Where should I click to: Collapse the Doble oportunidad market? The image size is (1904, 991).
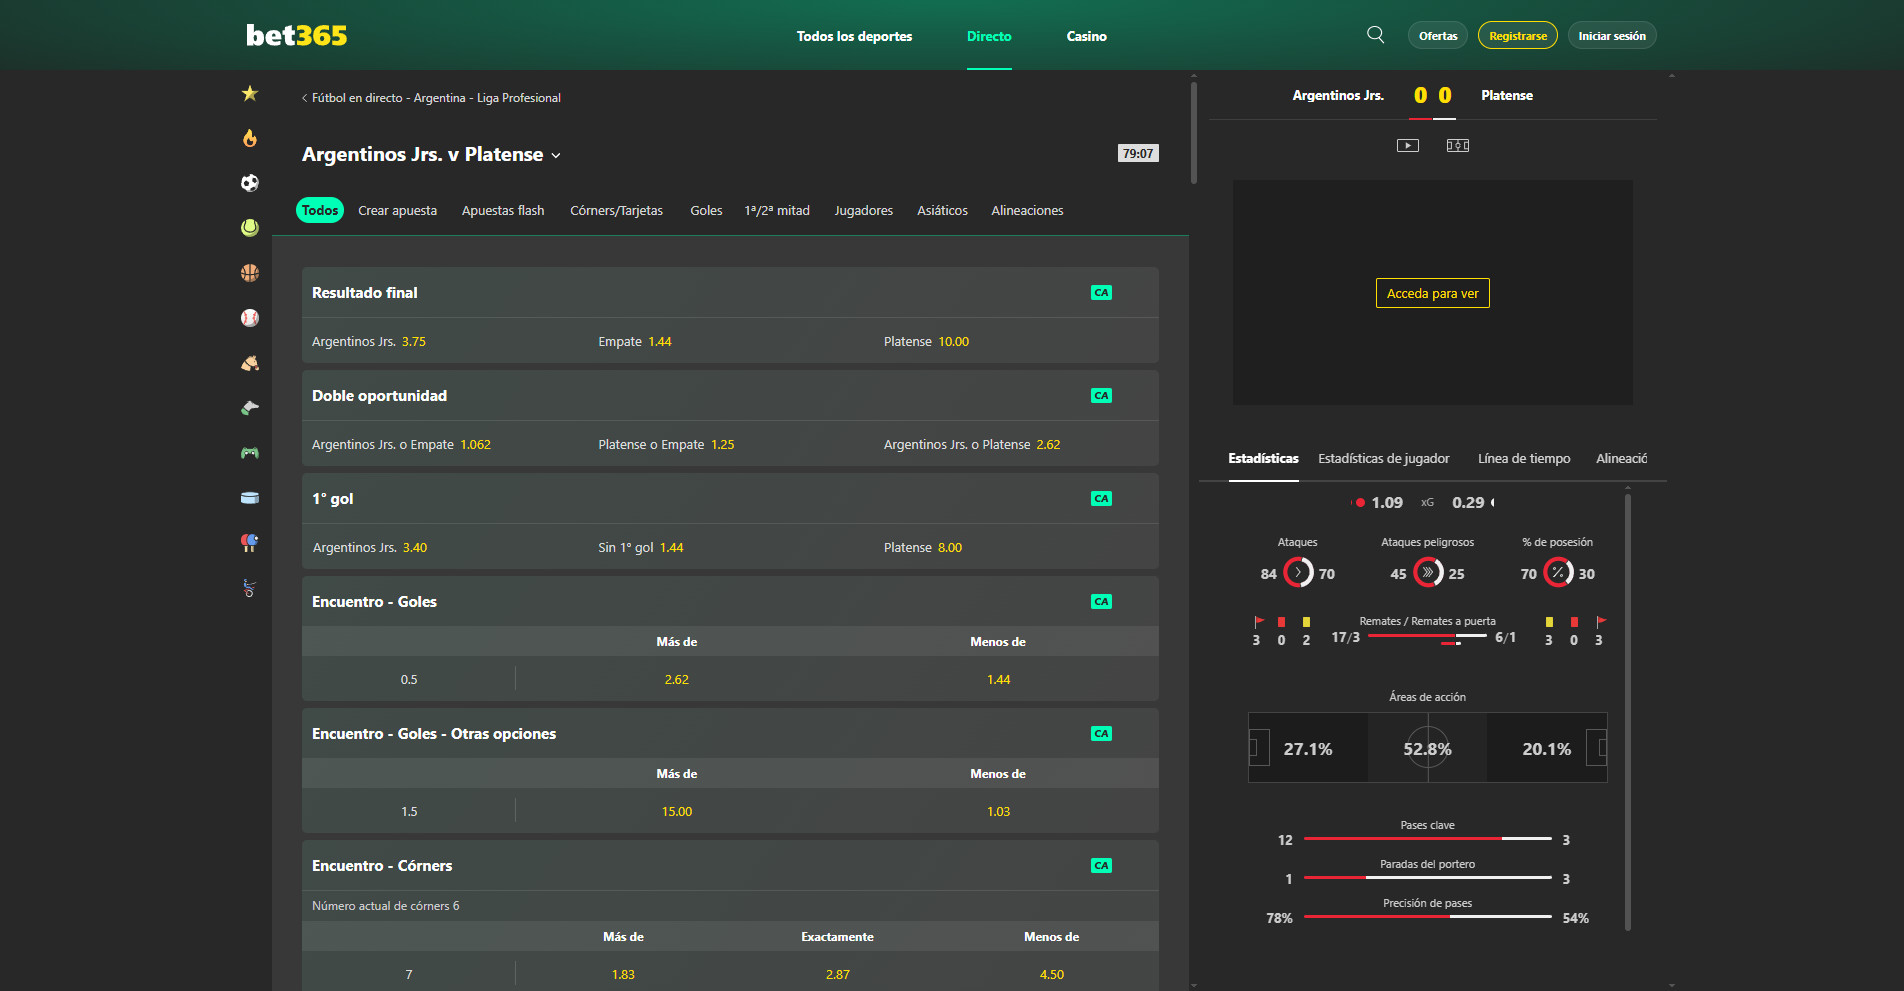point(730,396)
